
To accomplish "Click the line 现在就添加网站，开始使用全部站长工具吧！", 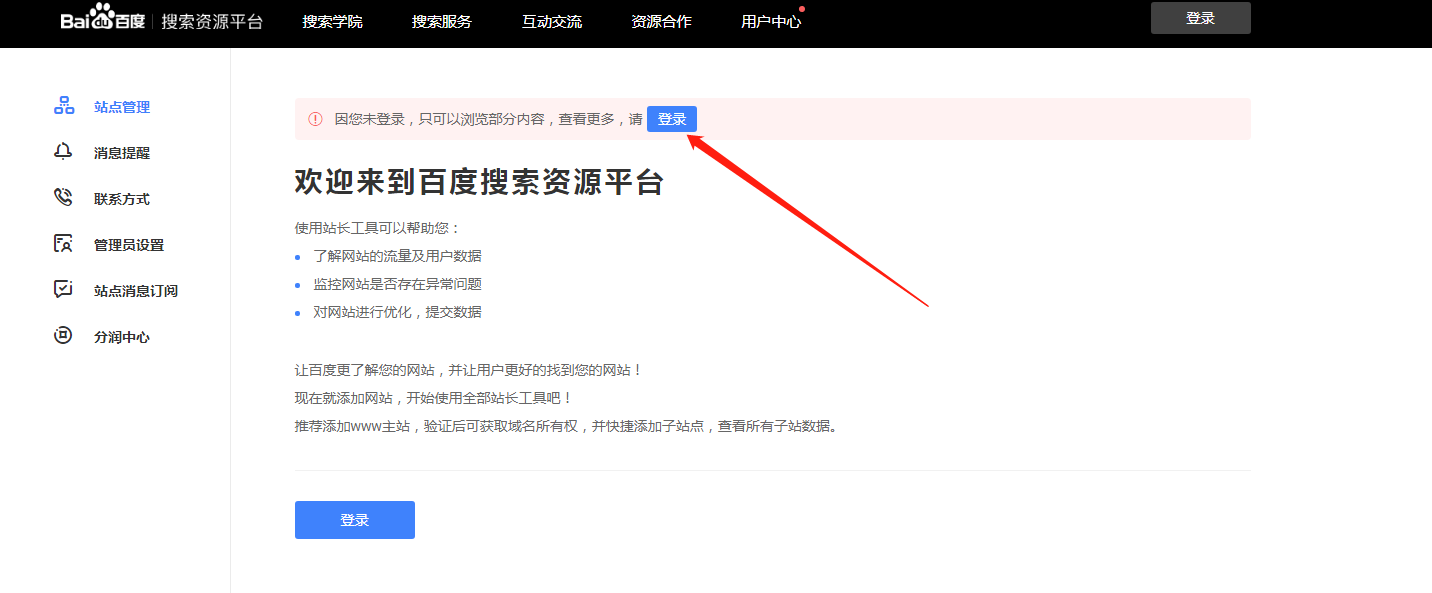I will 433,398.
